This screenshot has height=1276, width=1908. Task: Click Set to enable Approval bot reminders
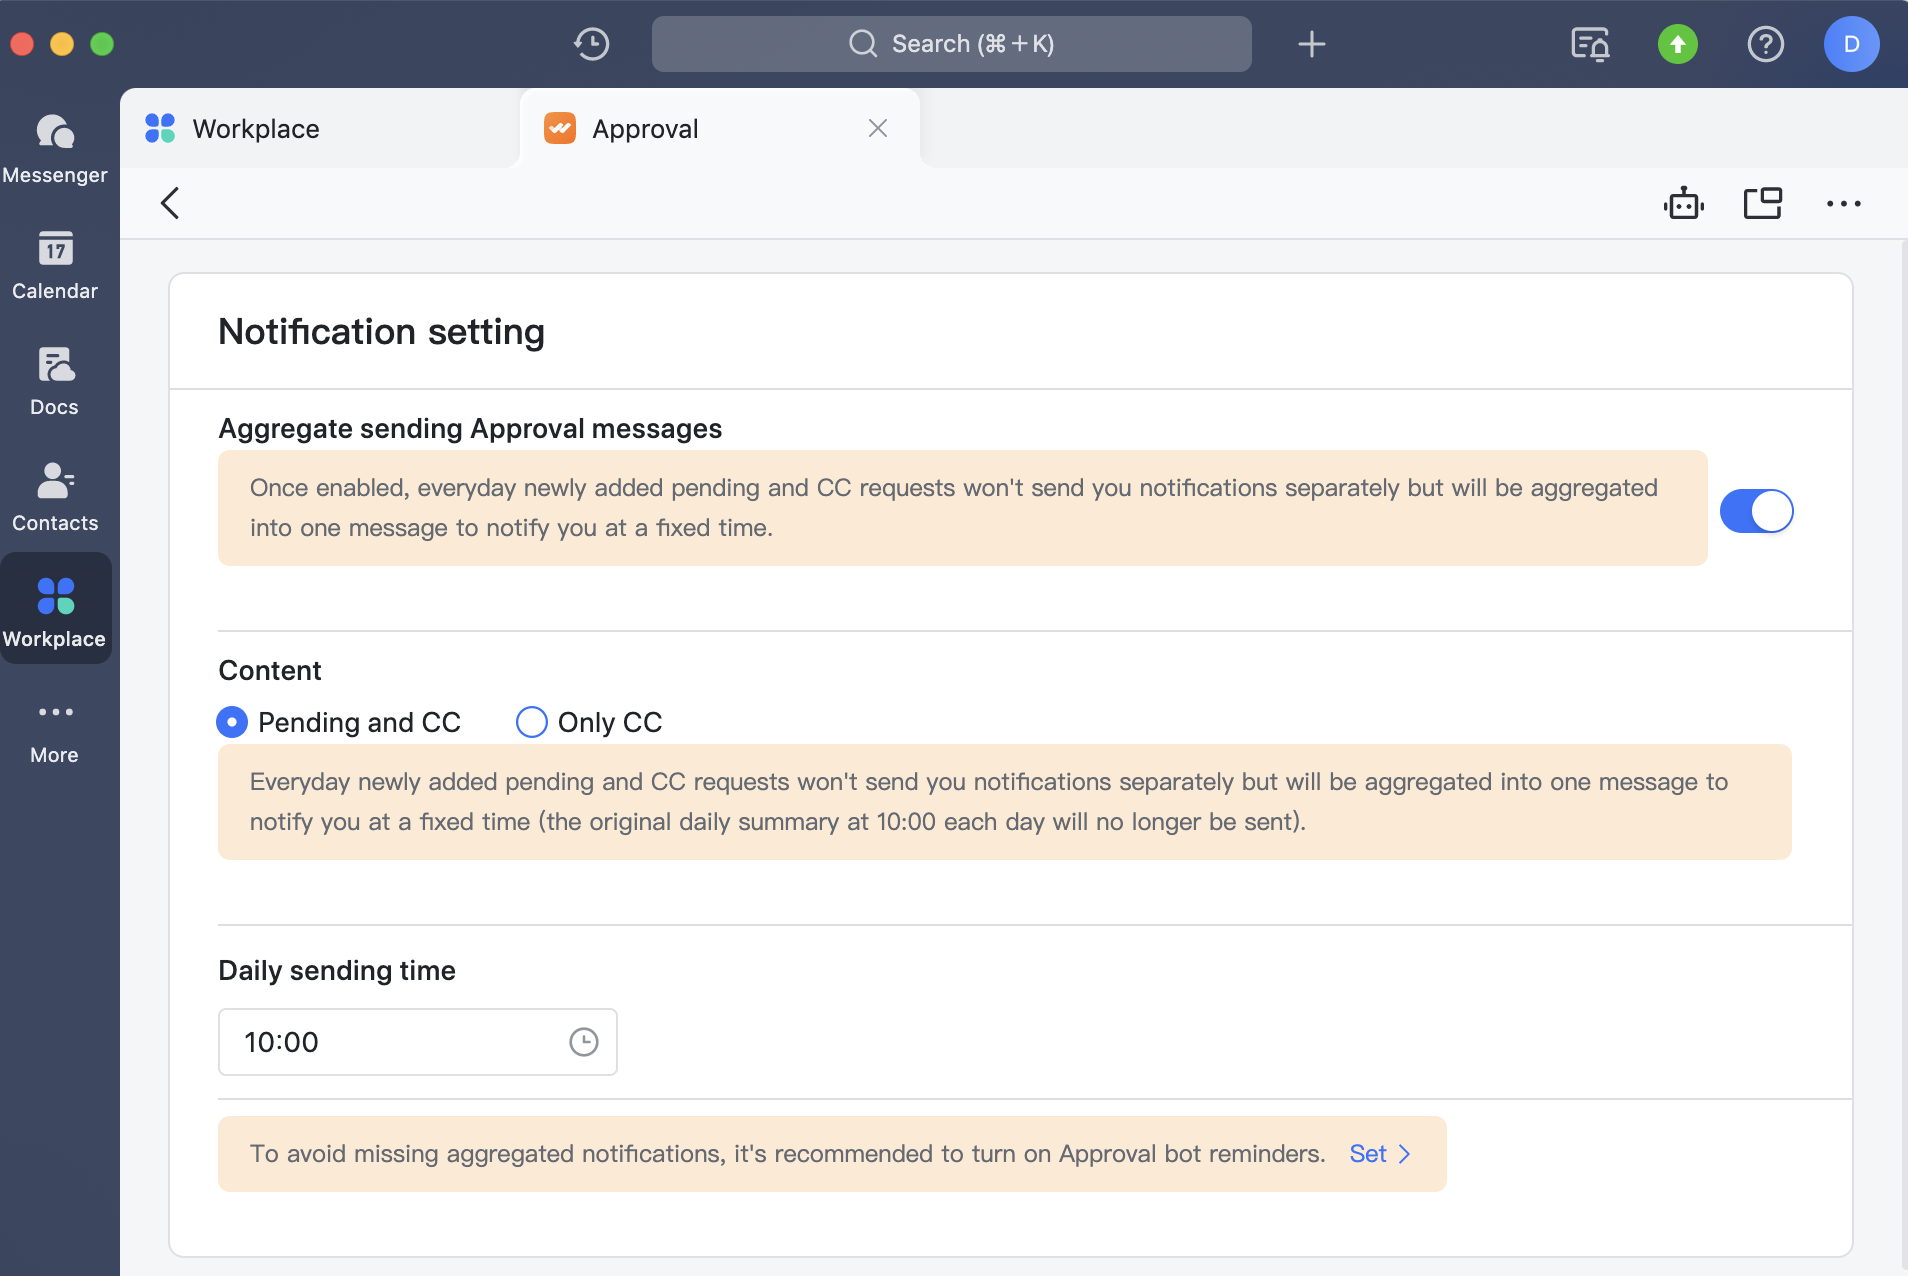(1368, 1153)
